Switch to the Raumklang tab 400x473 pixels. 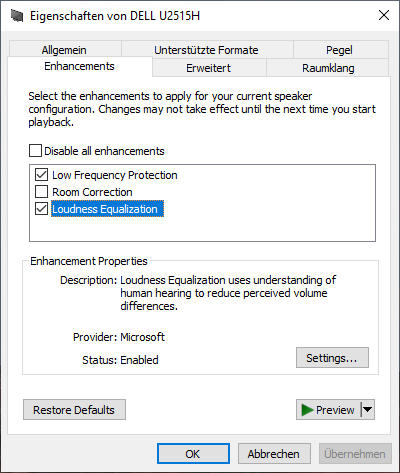pyautogui.click(x=328, y=68)
